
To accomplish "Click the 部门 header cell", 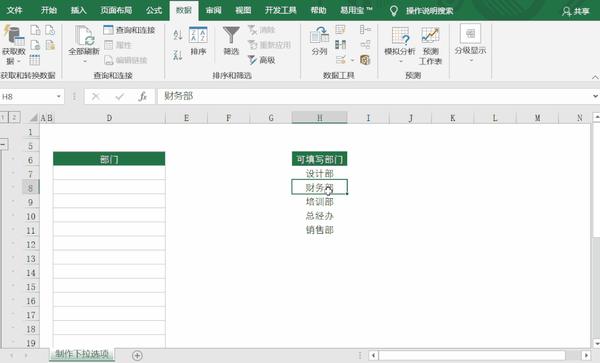I will [109, 159].
